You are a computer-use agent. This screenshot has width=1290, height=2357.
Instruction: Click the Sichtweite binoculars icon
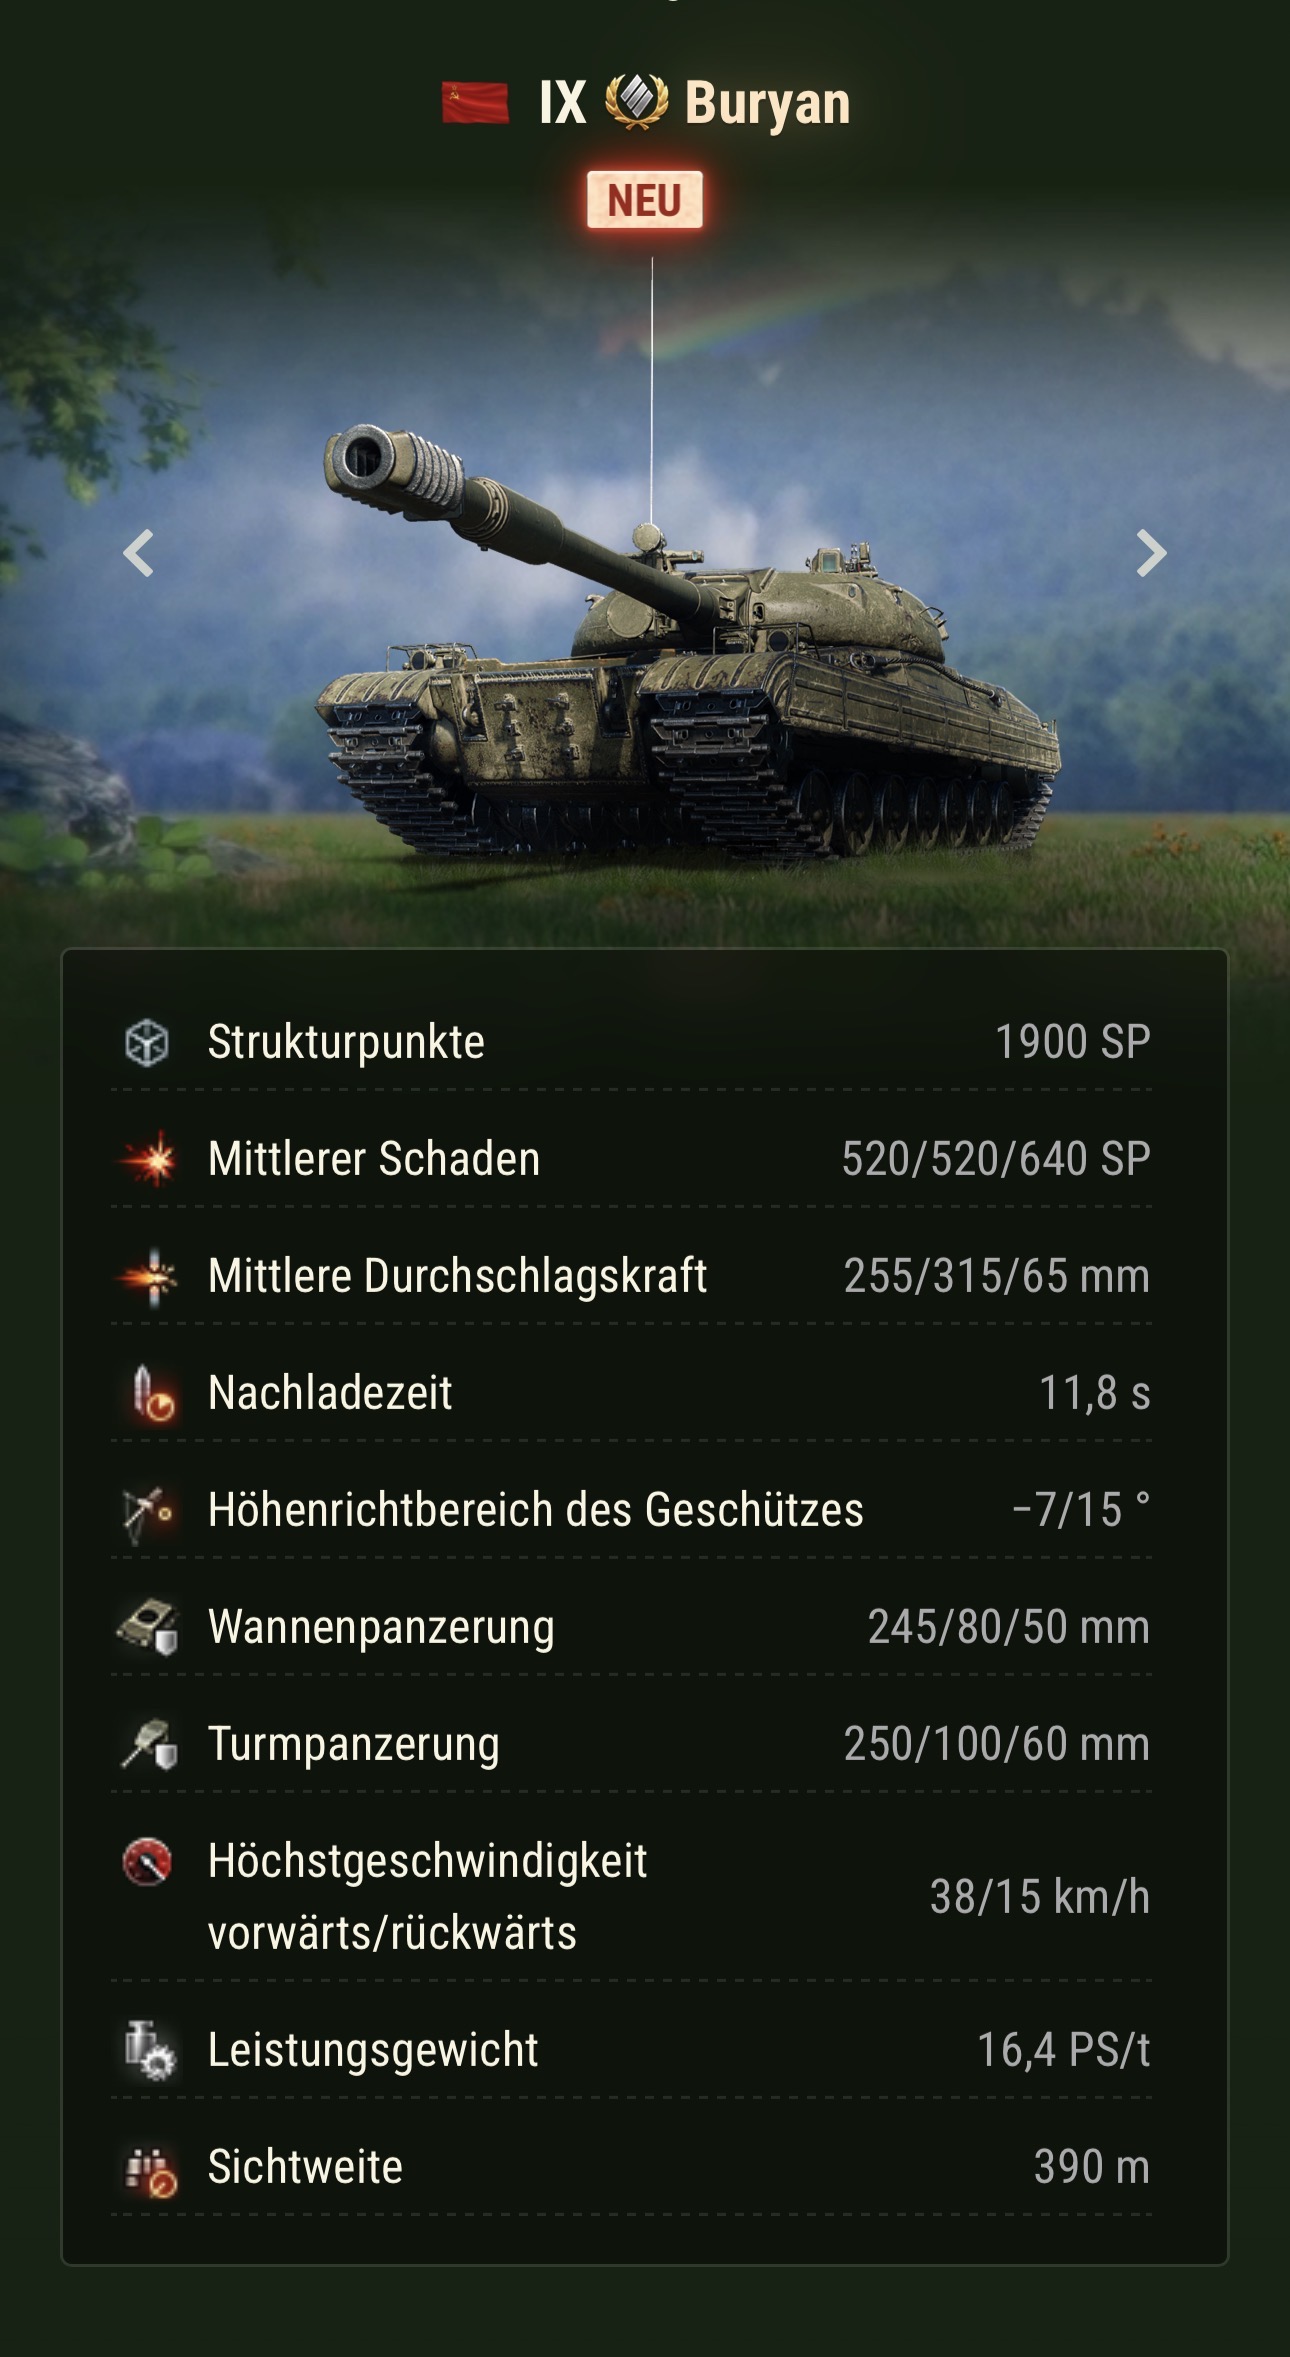tap(150, 2170)
